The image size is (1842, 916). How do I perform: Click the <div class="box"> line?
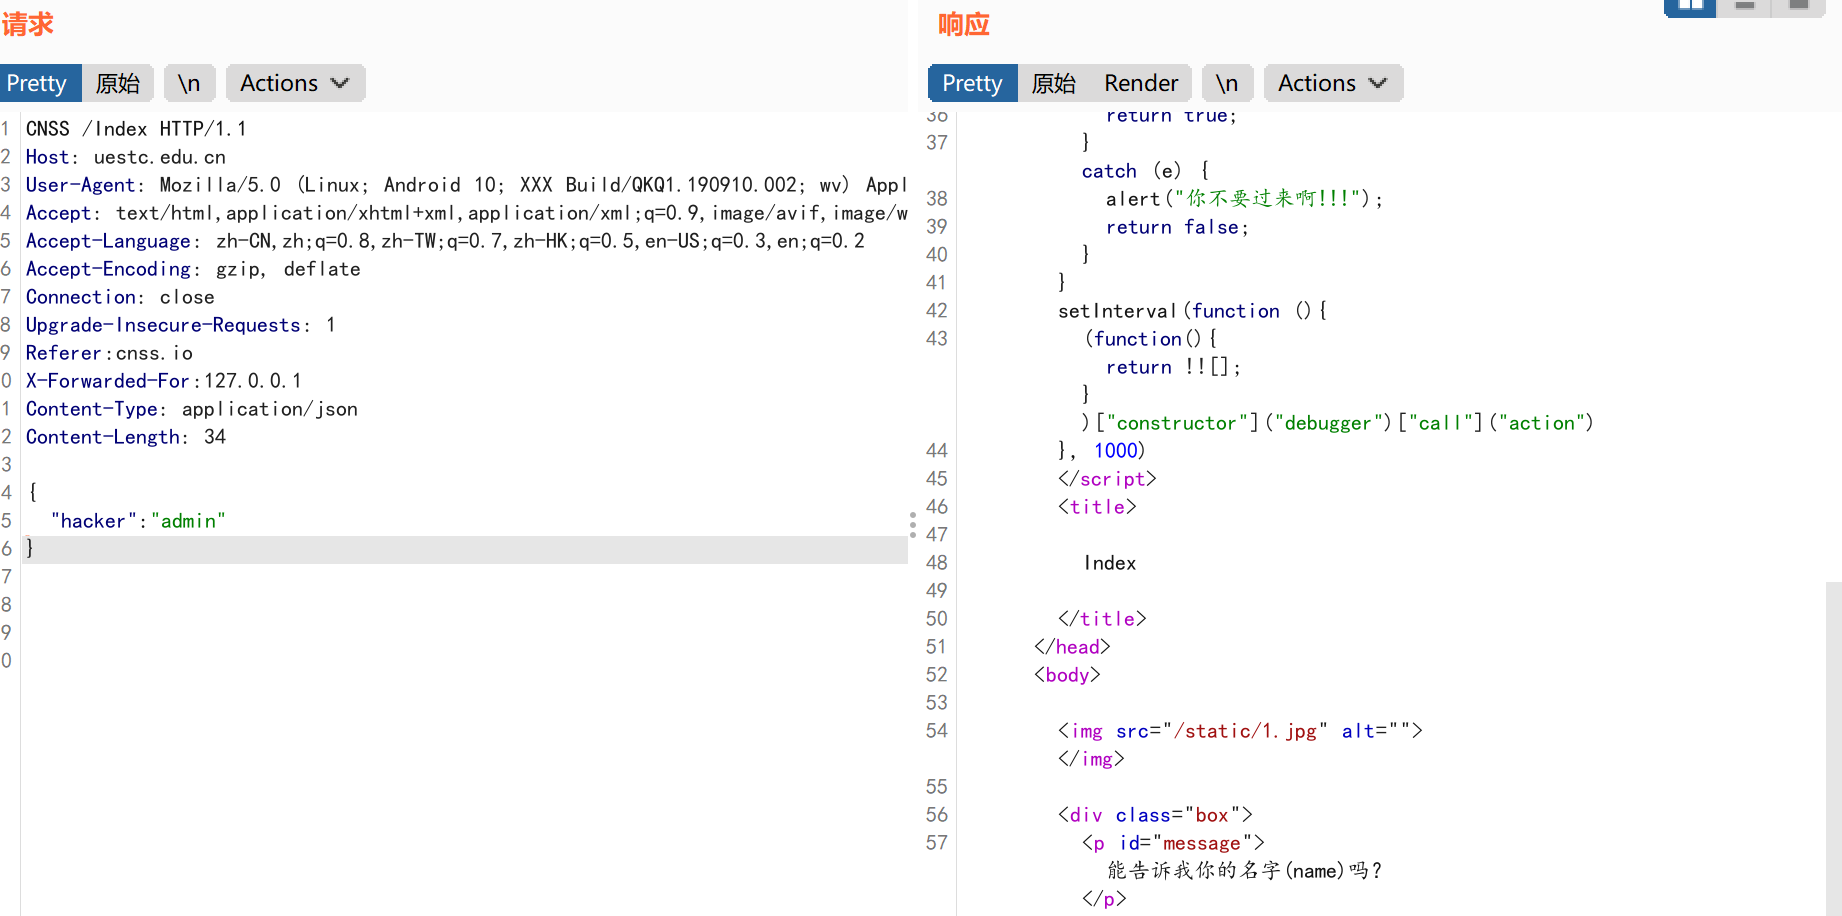pyautogui.click(x=1155, y=815)
